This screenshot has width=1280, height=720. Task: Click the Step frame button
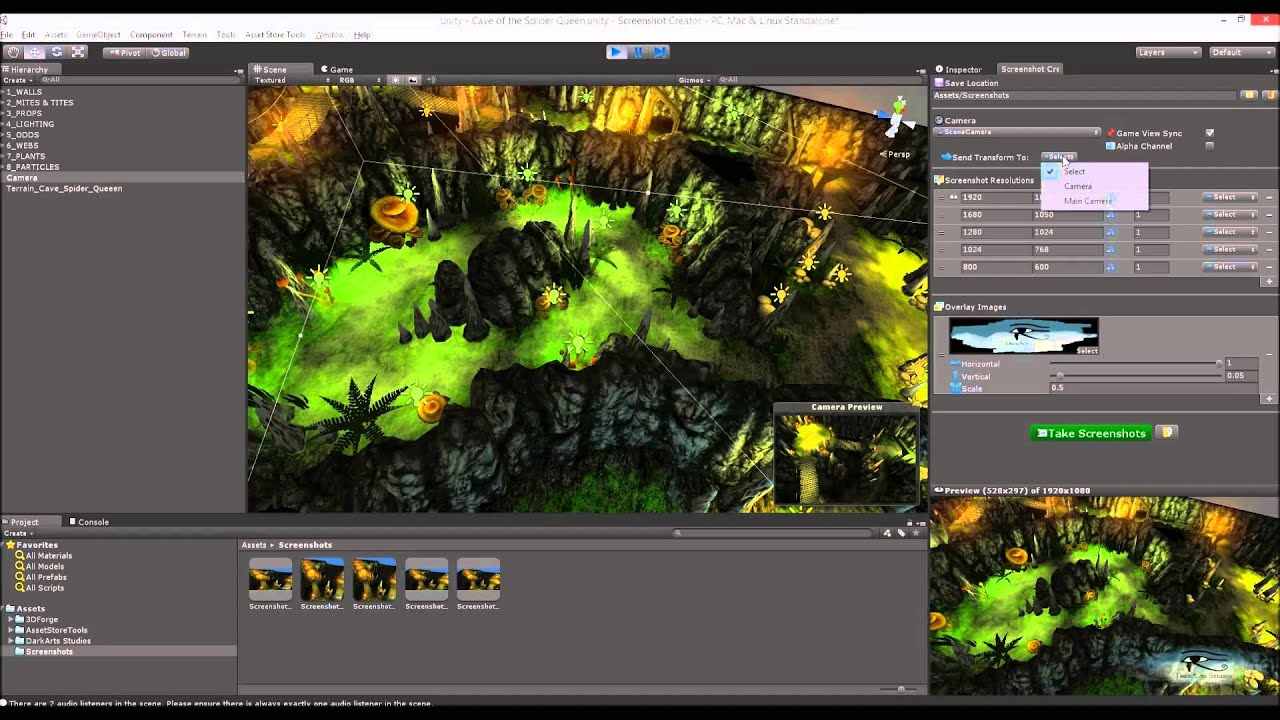click(x=659, y=52)
